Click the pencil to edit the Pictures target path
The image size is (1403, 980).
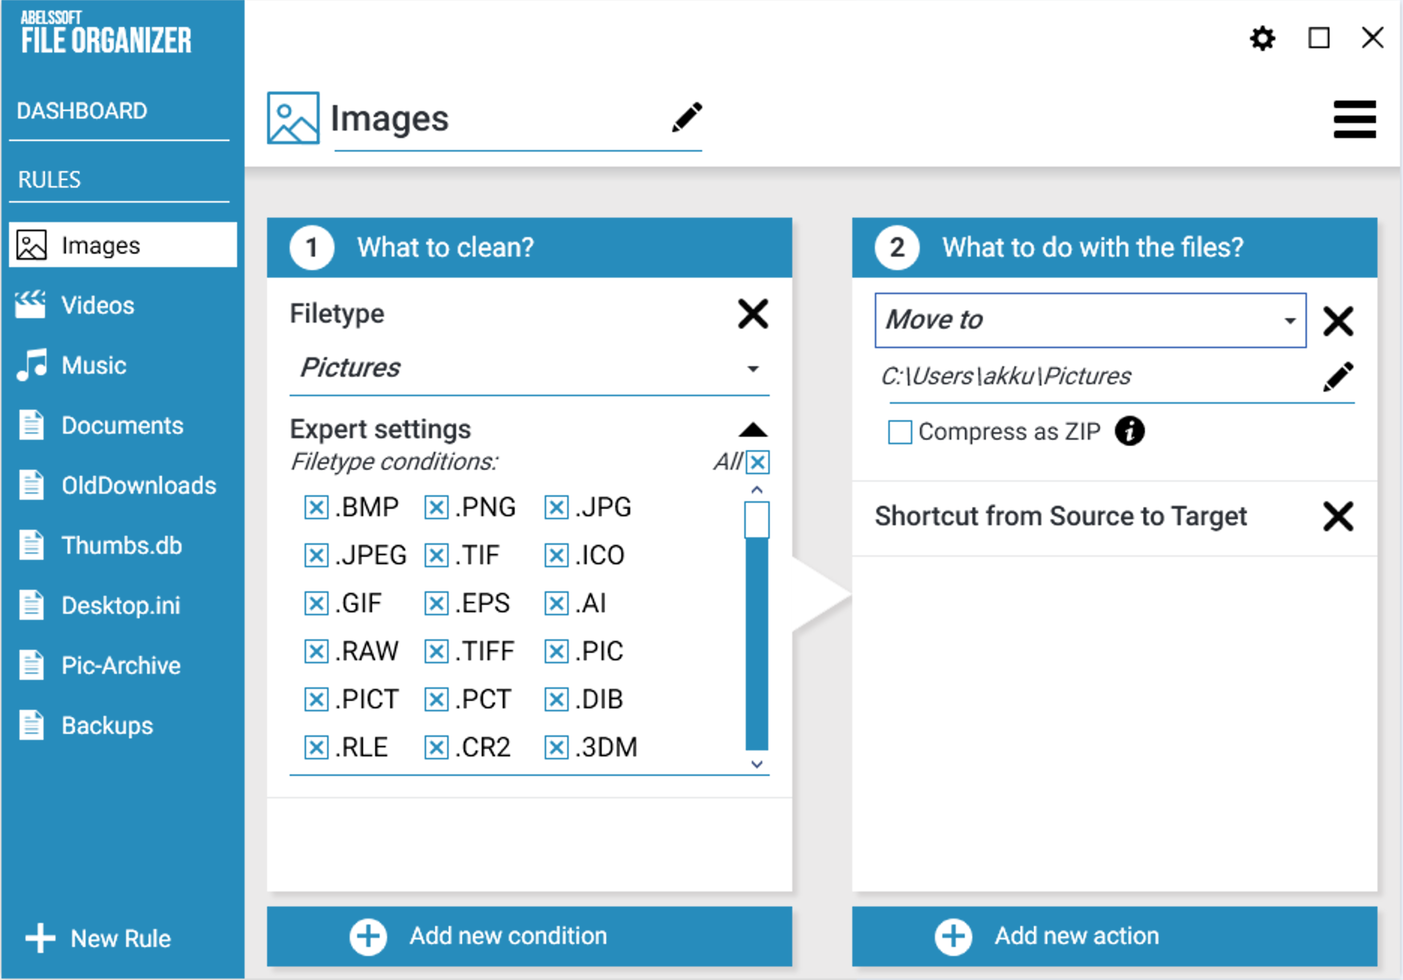(x=1338, y=376)
